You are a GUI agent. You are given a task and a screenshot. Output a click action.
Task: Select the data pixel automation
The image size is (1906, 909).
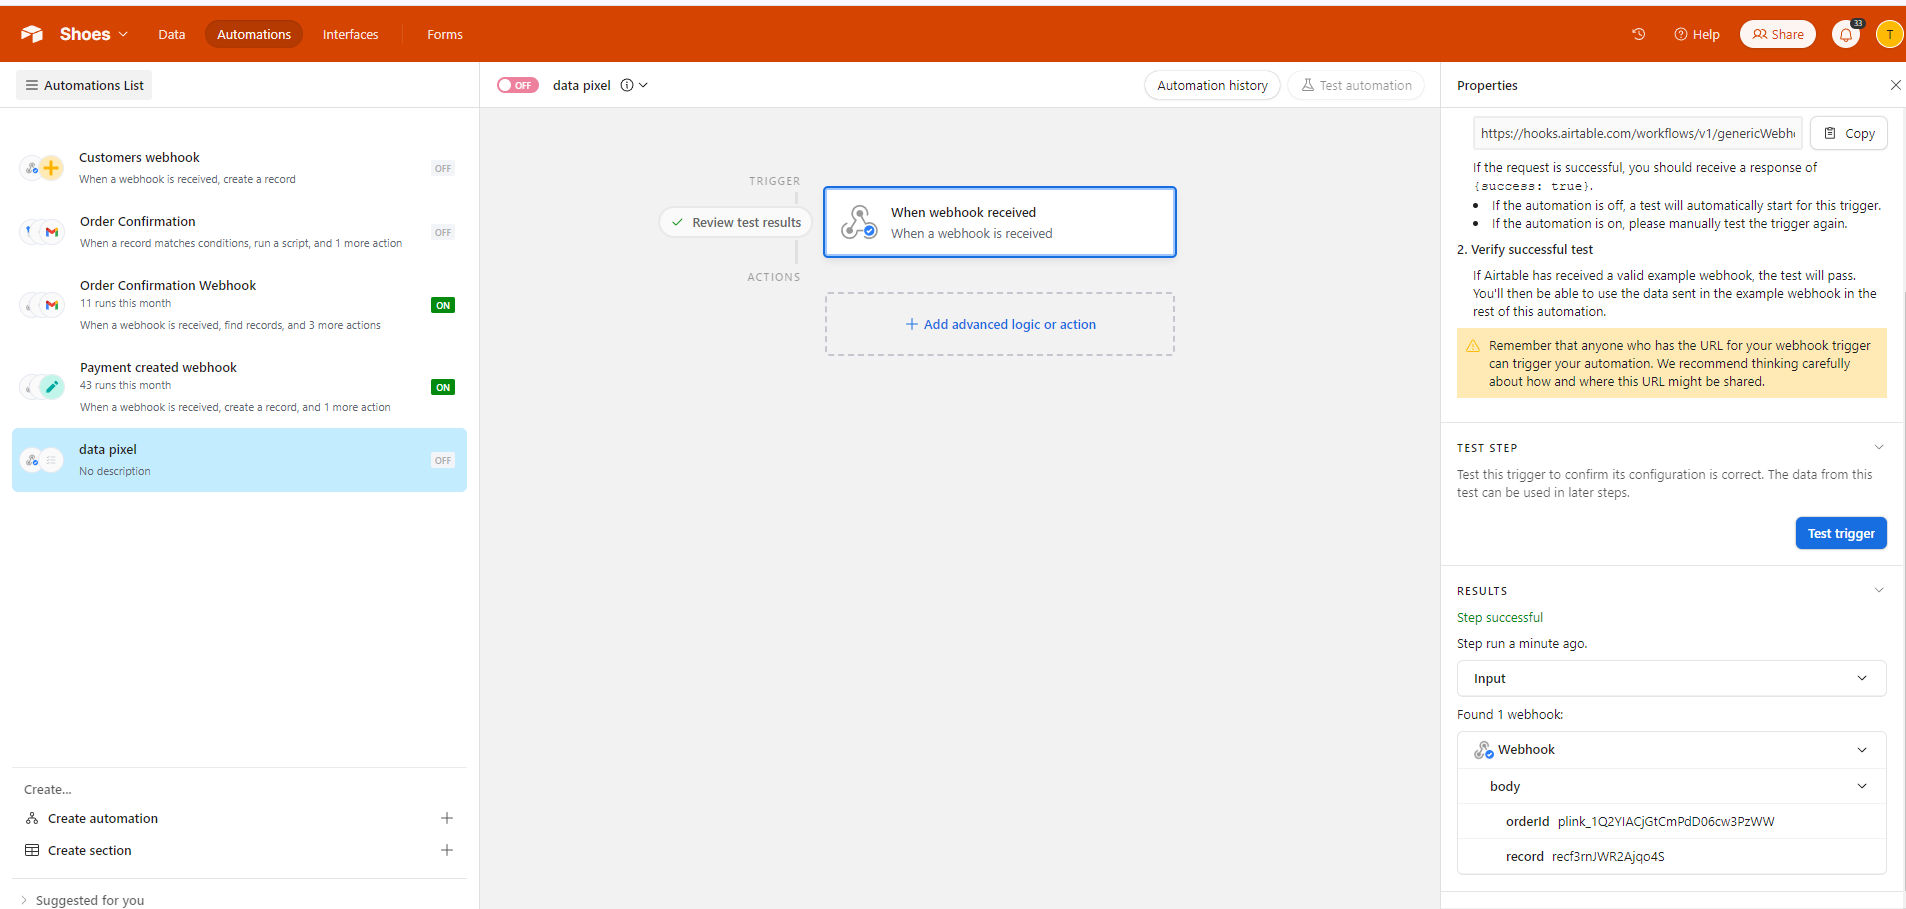click(x=239, y=460)
